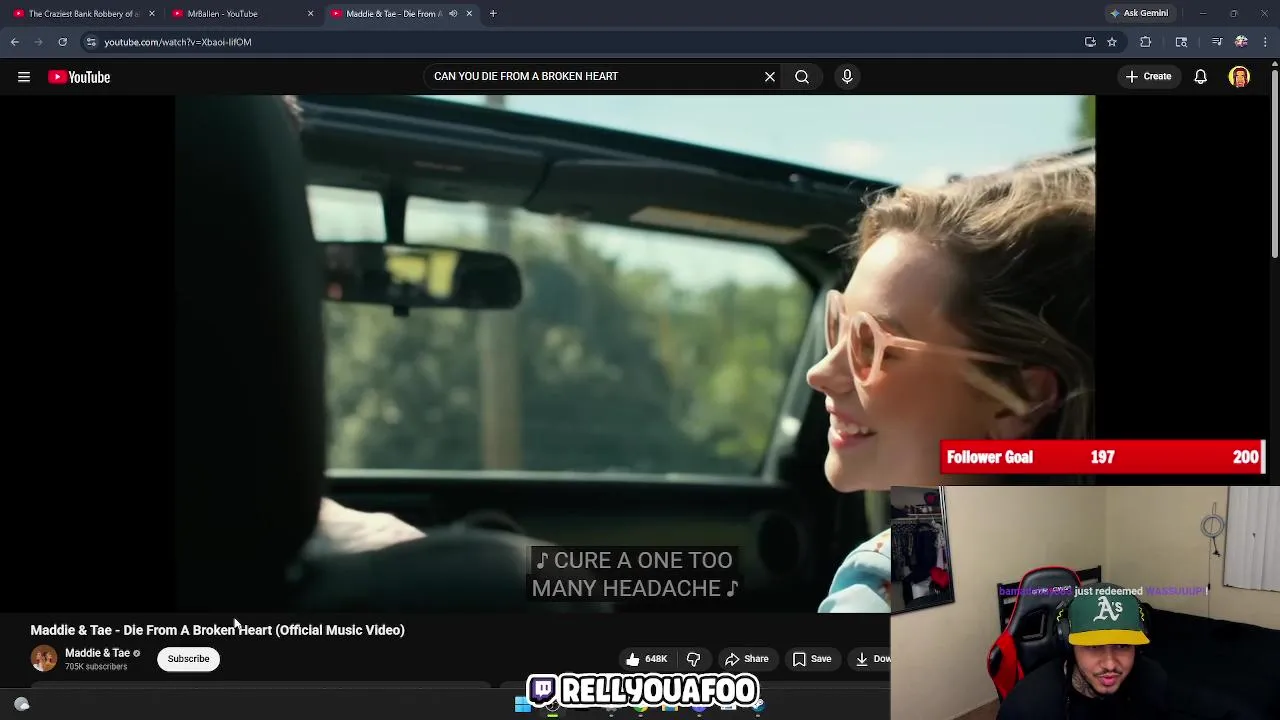Save the video to a playlist
The width and height of the screenshot is (1280, 720).
(812, 659)
